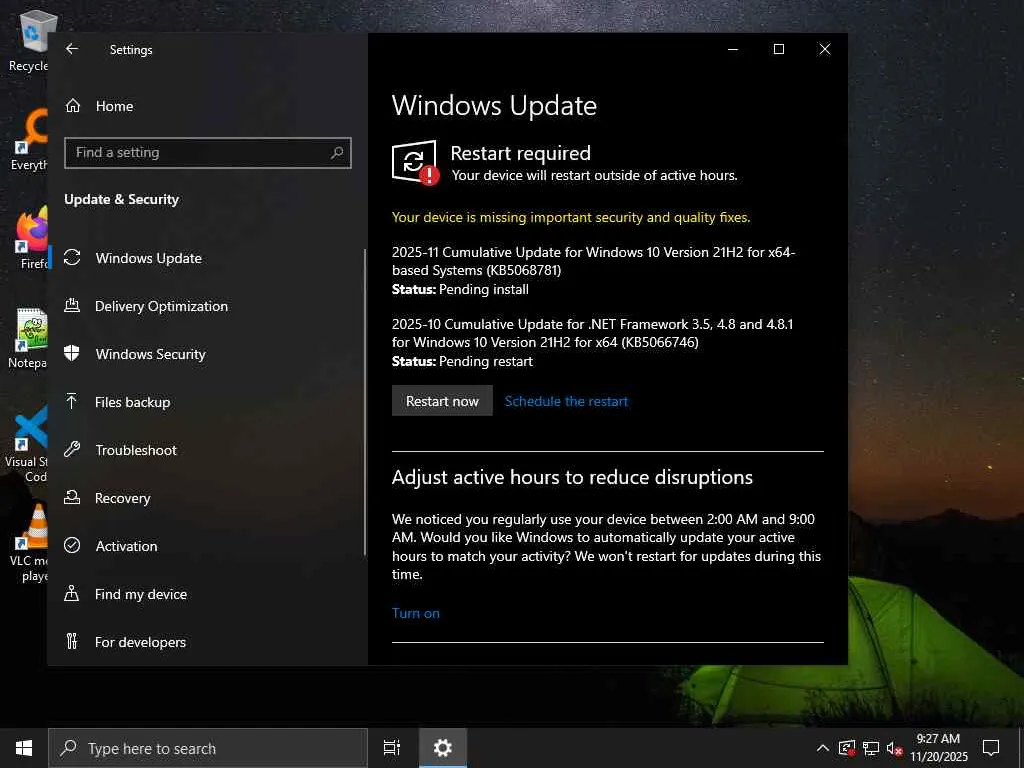The height and width of the screenshot is (768, 1024).
Task: Open the Windows Start menu
Action: (24, 748)
